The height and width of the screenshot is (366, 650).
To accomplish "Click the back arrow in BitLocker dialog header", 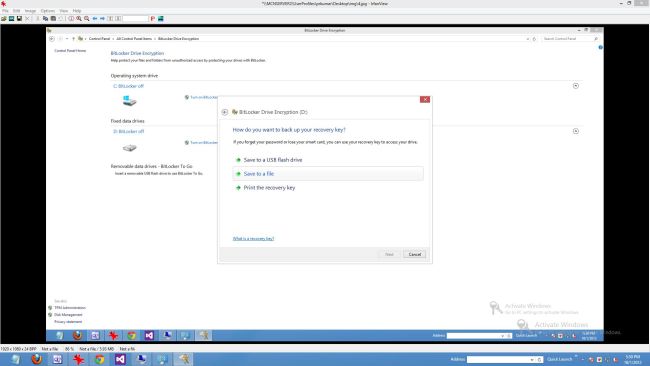I will (225, 112).
